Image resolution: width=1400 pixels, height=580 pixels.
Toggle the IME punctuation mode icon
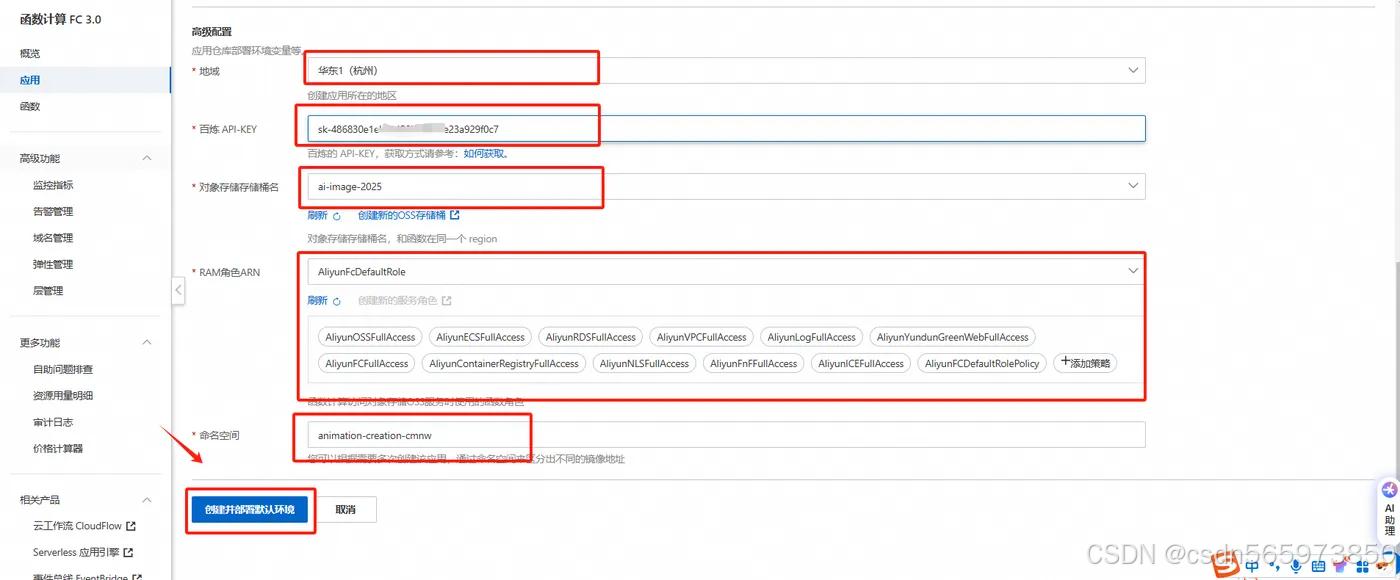(1274, 567)
